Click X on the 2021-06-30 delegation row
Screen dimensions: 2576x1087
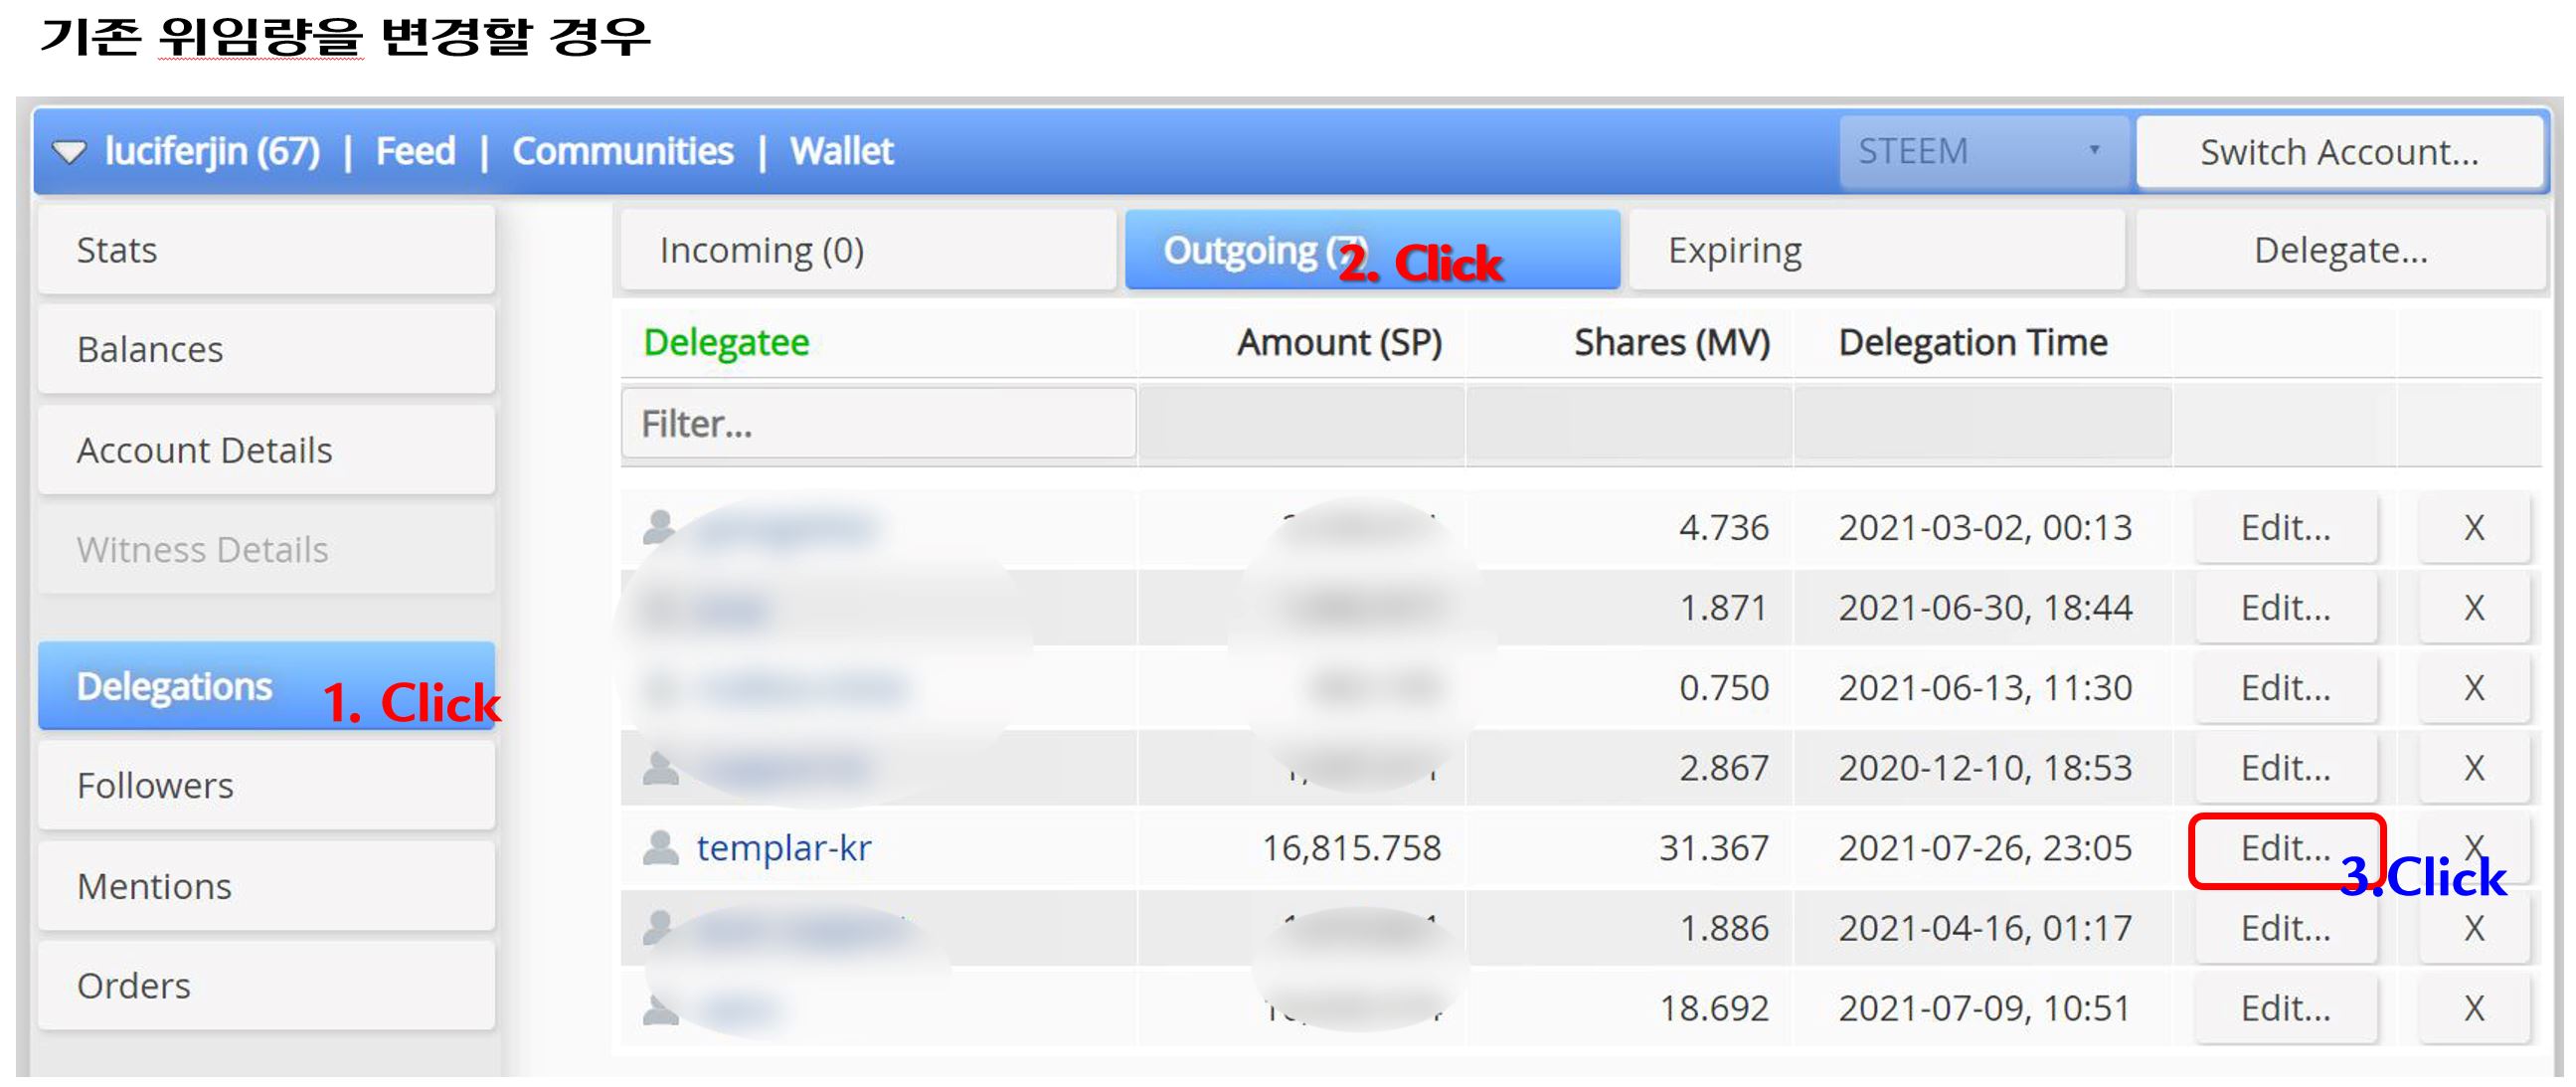pos(2473,607)
